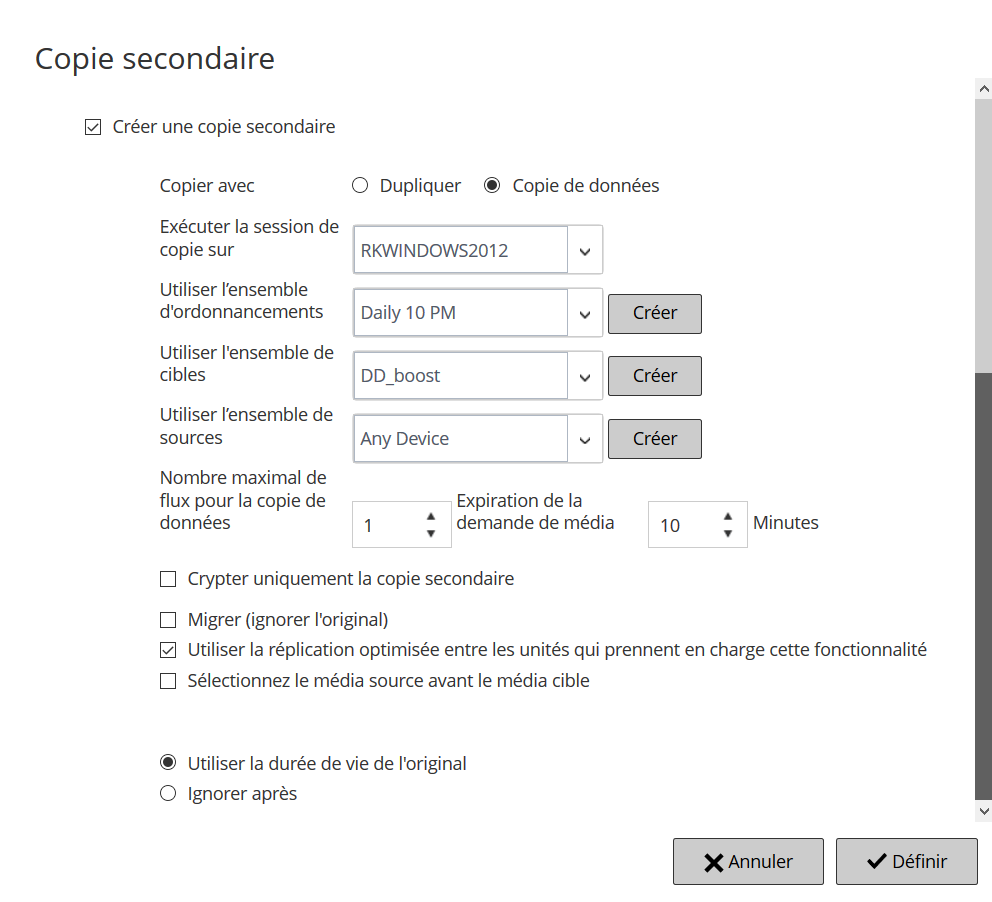
Task: Enable Crypter uniquement la copie secondaire
Action: 168,579
